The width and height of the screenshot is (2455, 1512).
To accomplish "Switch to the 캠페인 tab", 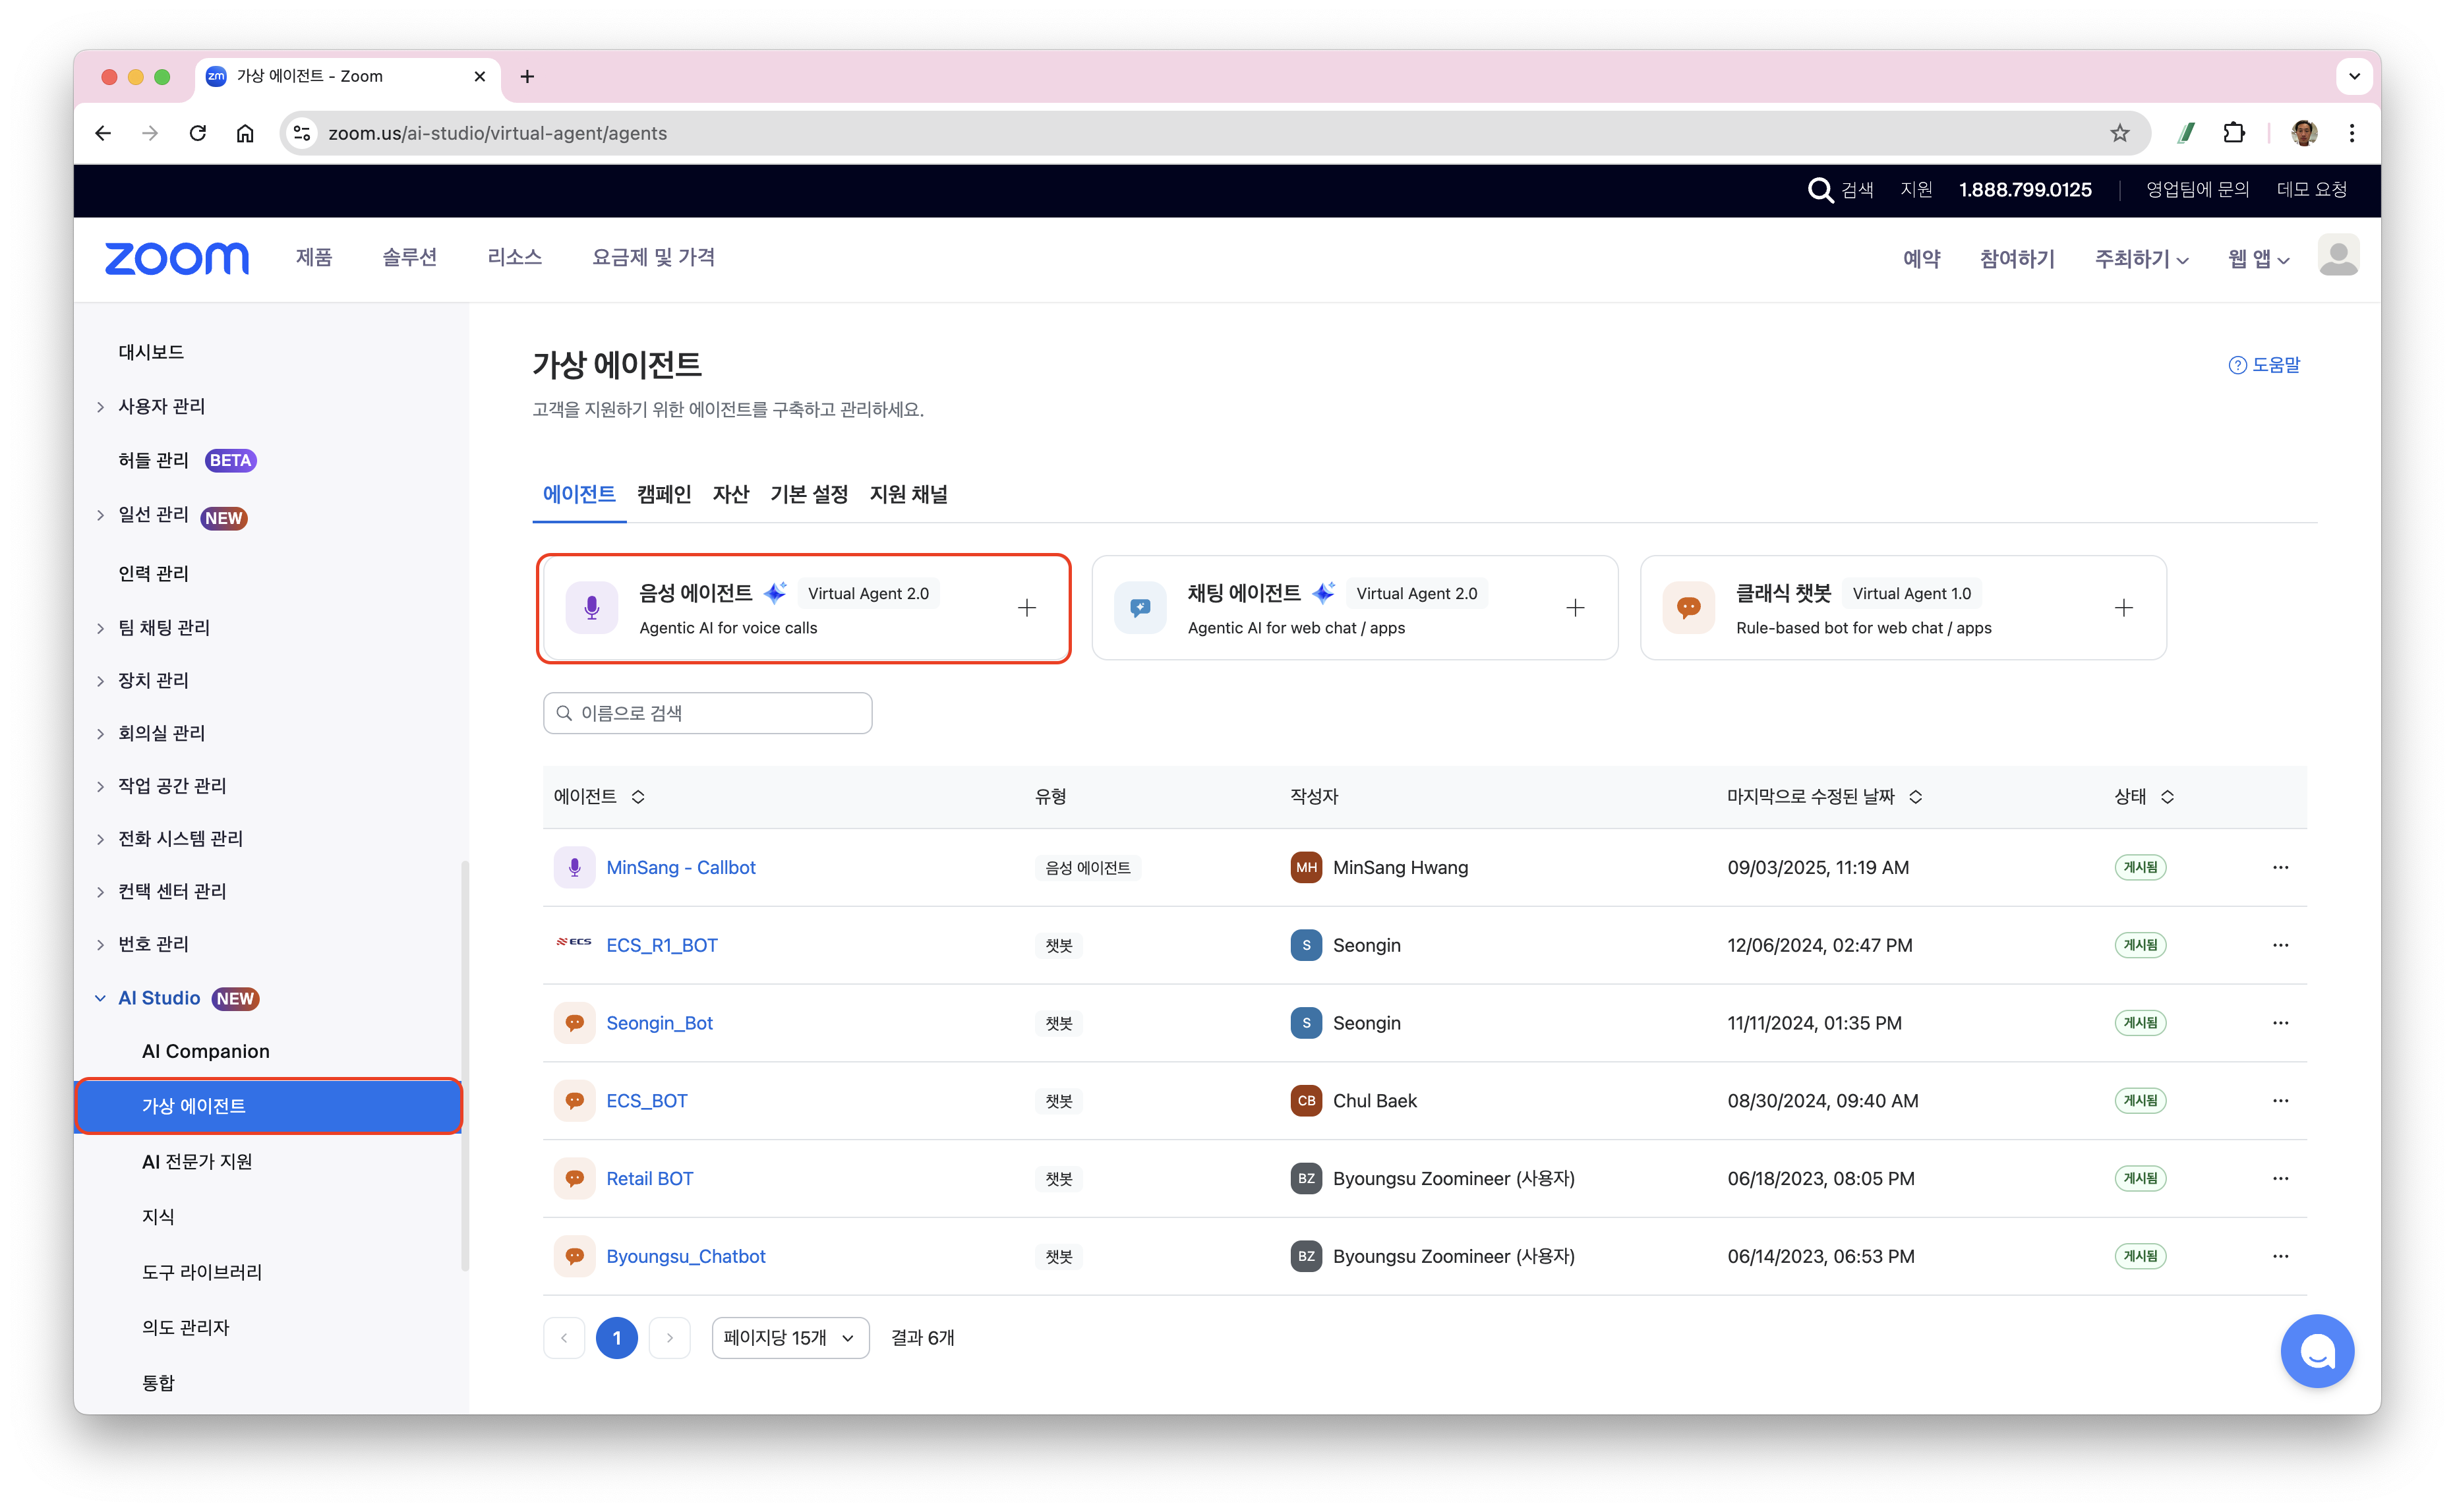I will 664,494.
